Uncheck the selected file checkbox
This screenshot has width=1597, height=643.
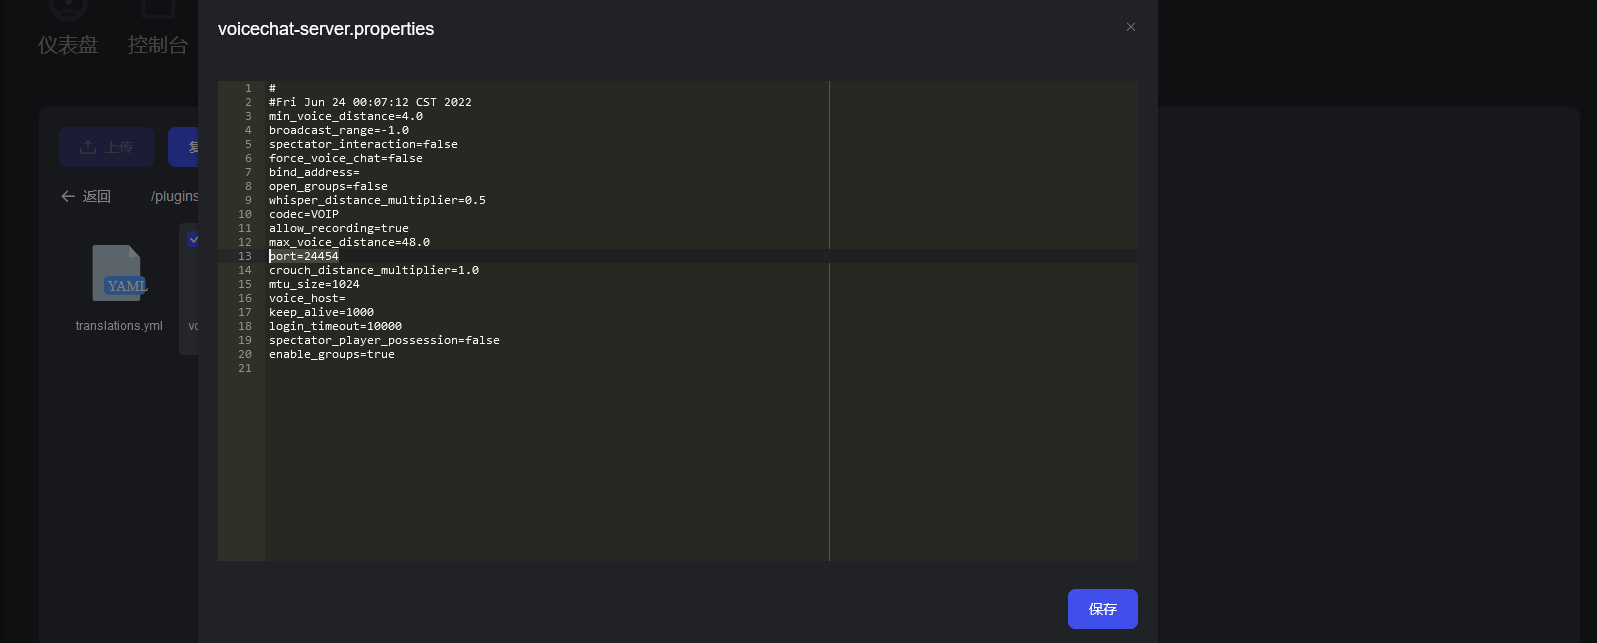(193, 239)
